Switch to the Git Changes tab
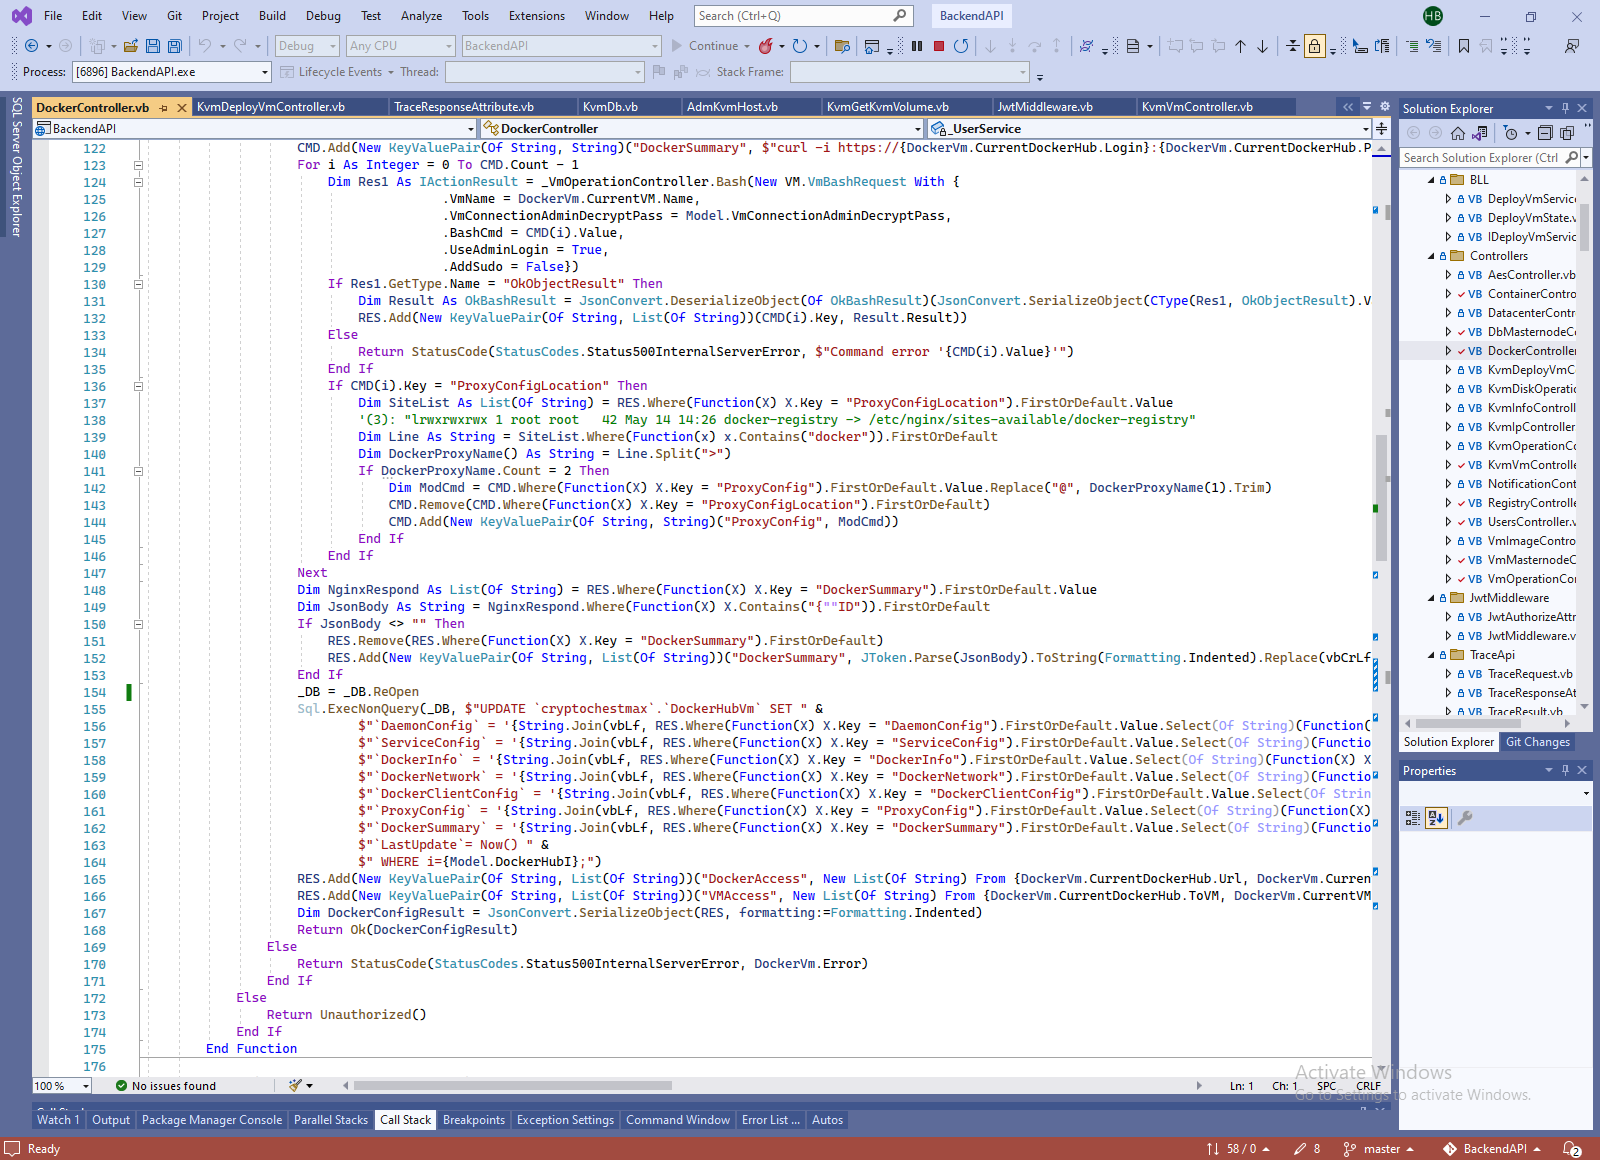The image size is (1600, 1160). 1538,742
